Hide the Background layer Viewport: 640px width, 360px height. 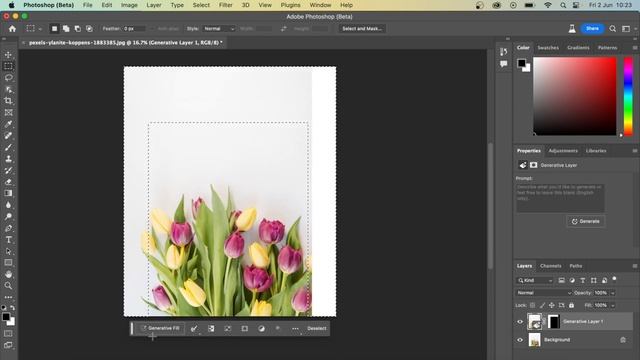tap(520, 340)
